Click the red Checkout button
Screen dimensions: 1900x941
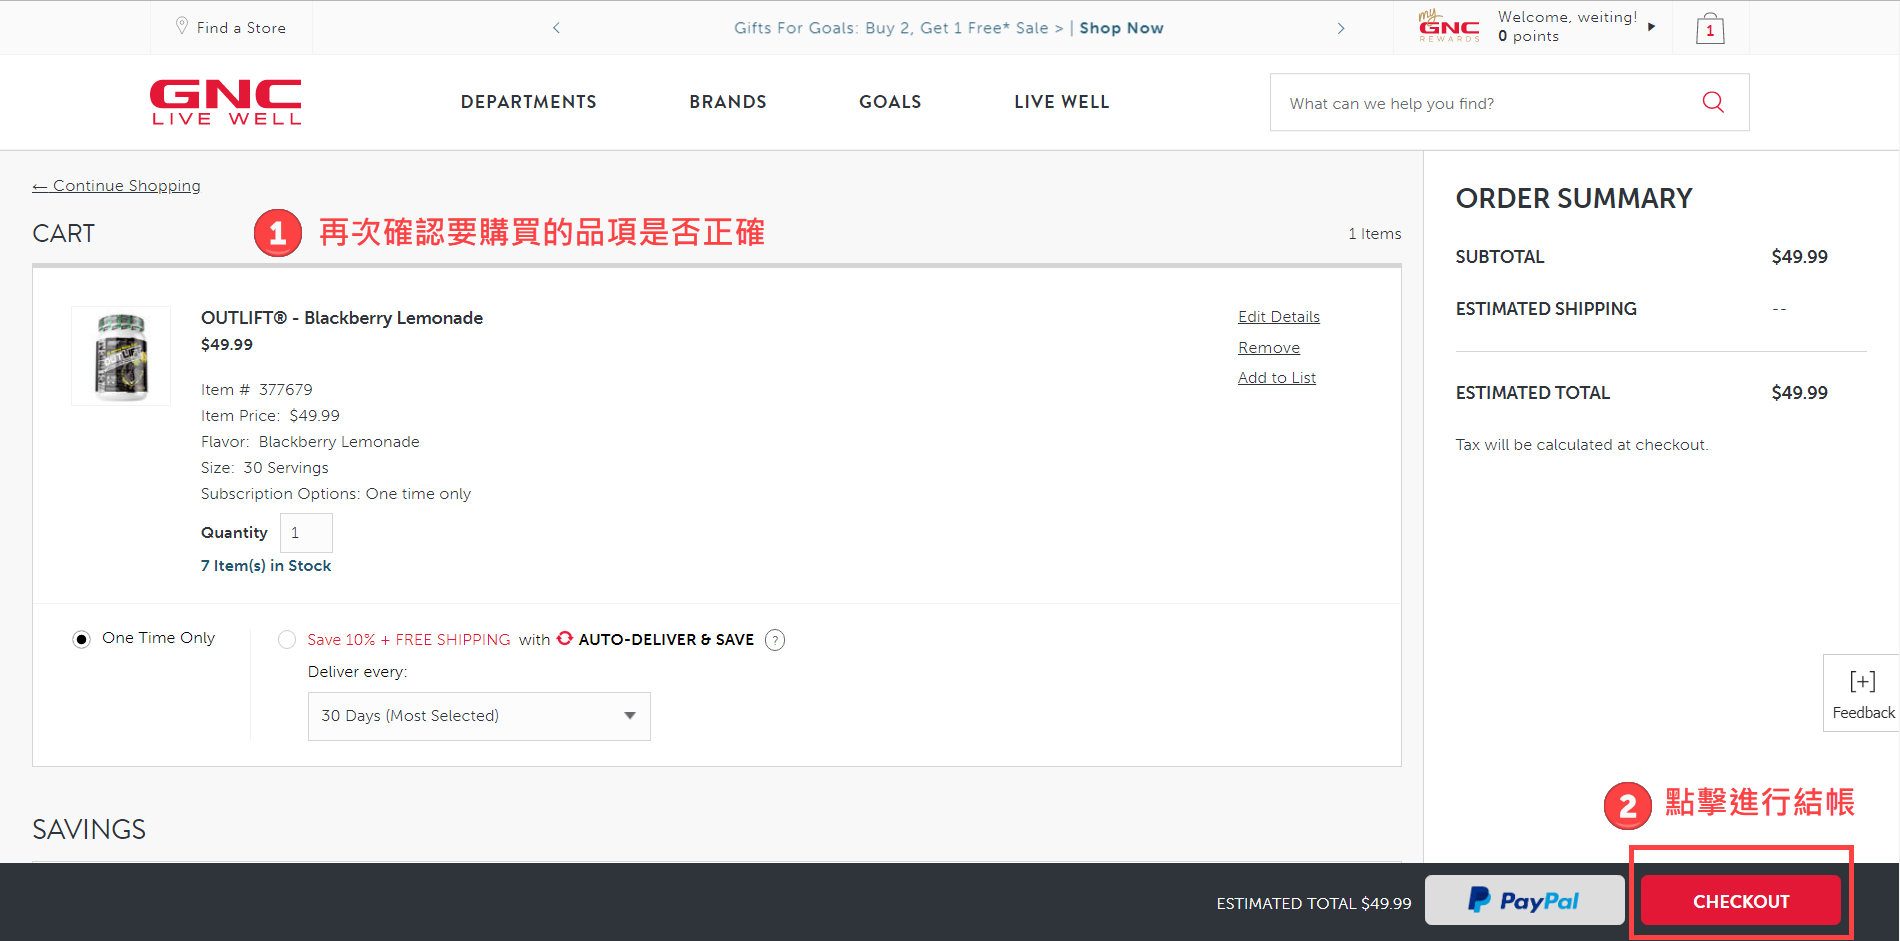[1740, 901]
